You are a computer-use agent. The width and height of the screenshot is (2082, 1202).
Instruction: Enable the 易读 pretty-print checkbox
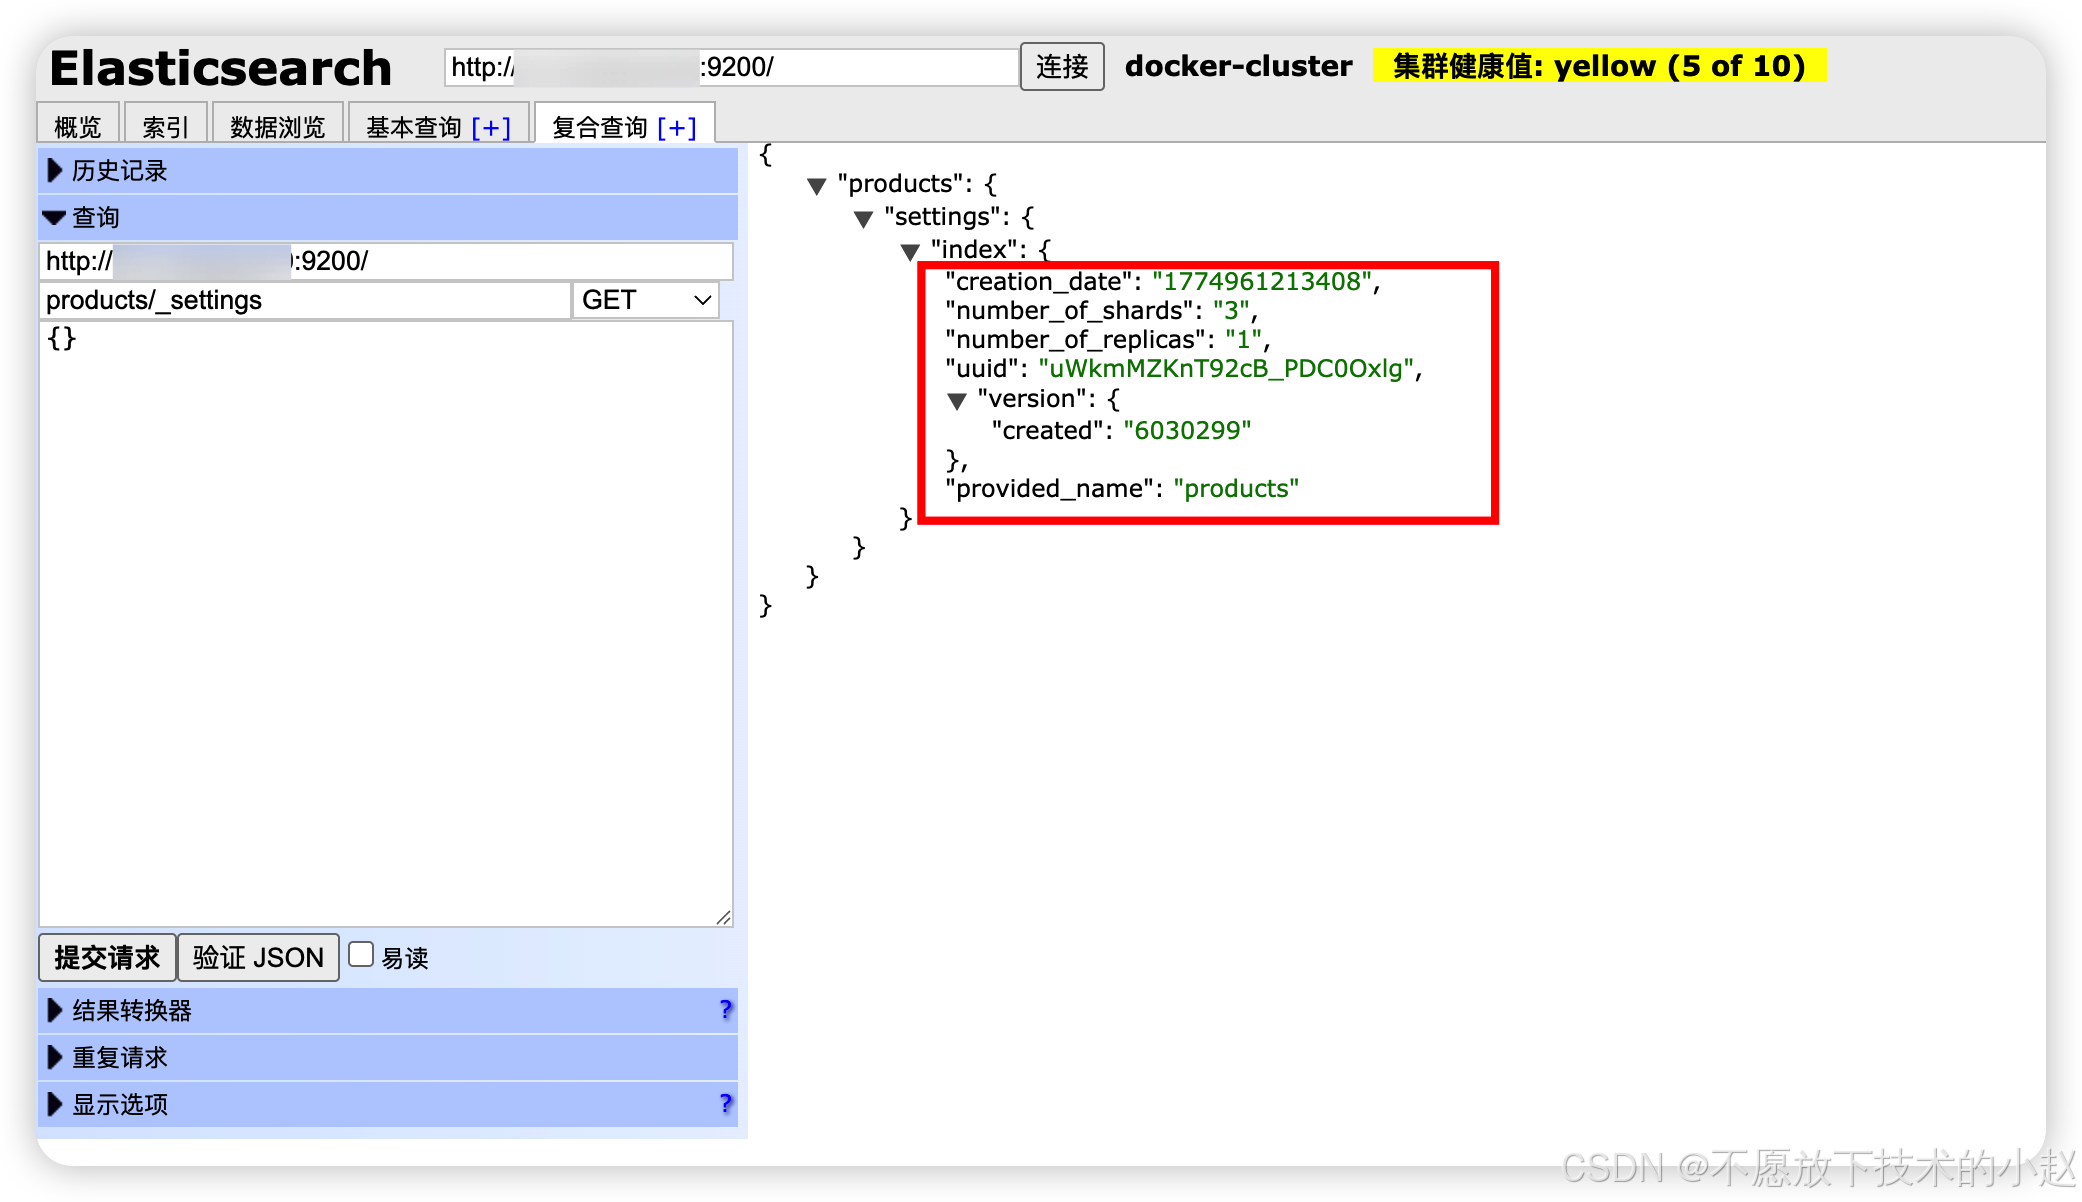point(361,955)
